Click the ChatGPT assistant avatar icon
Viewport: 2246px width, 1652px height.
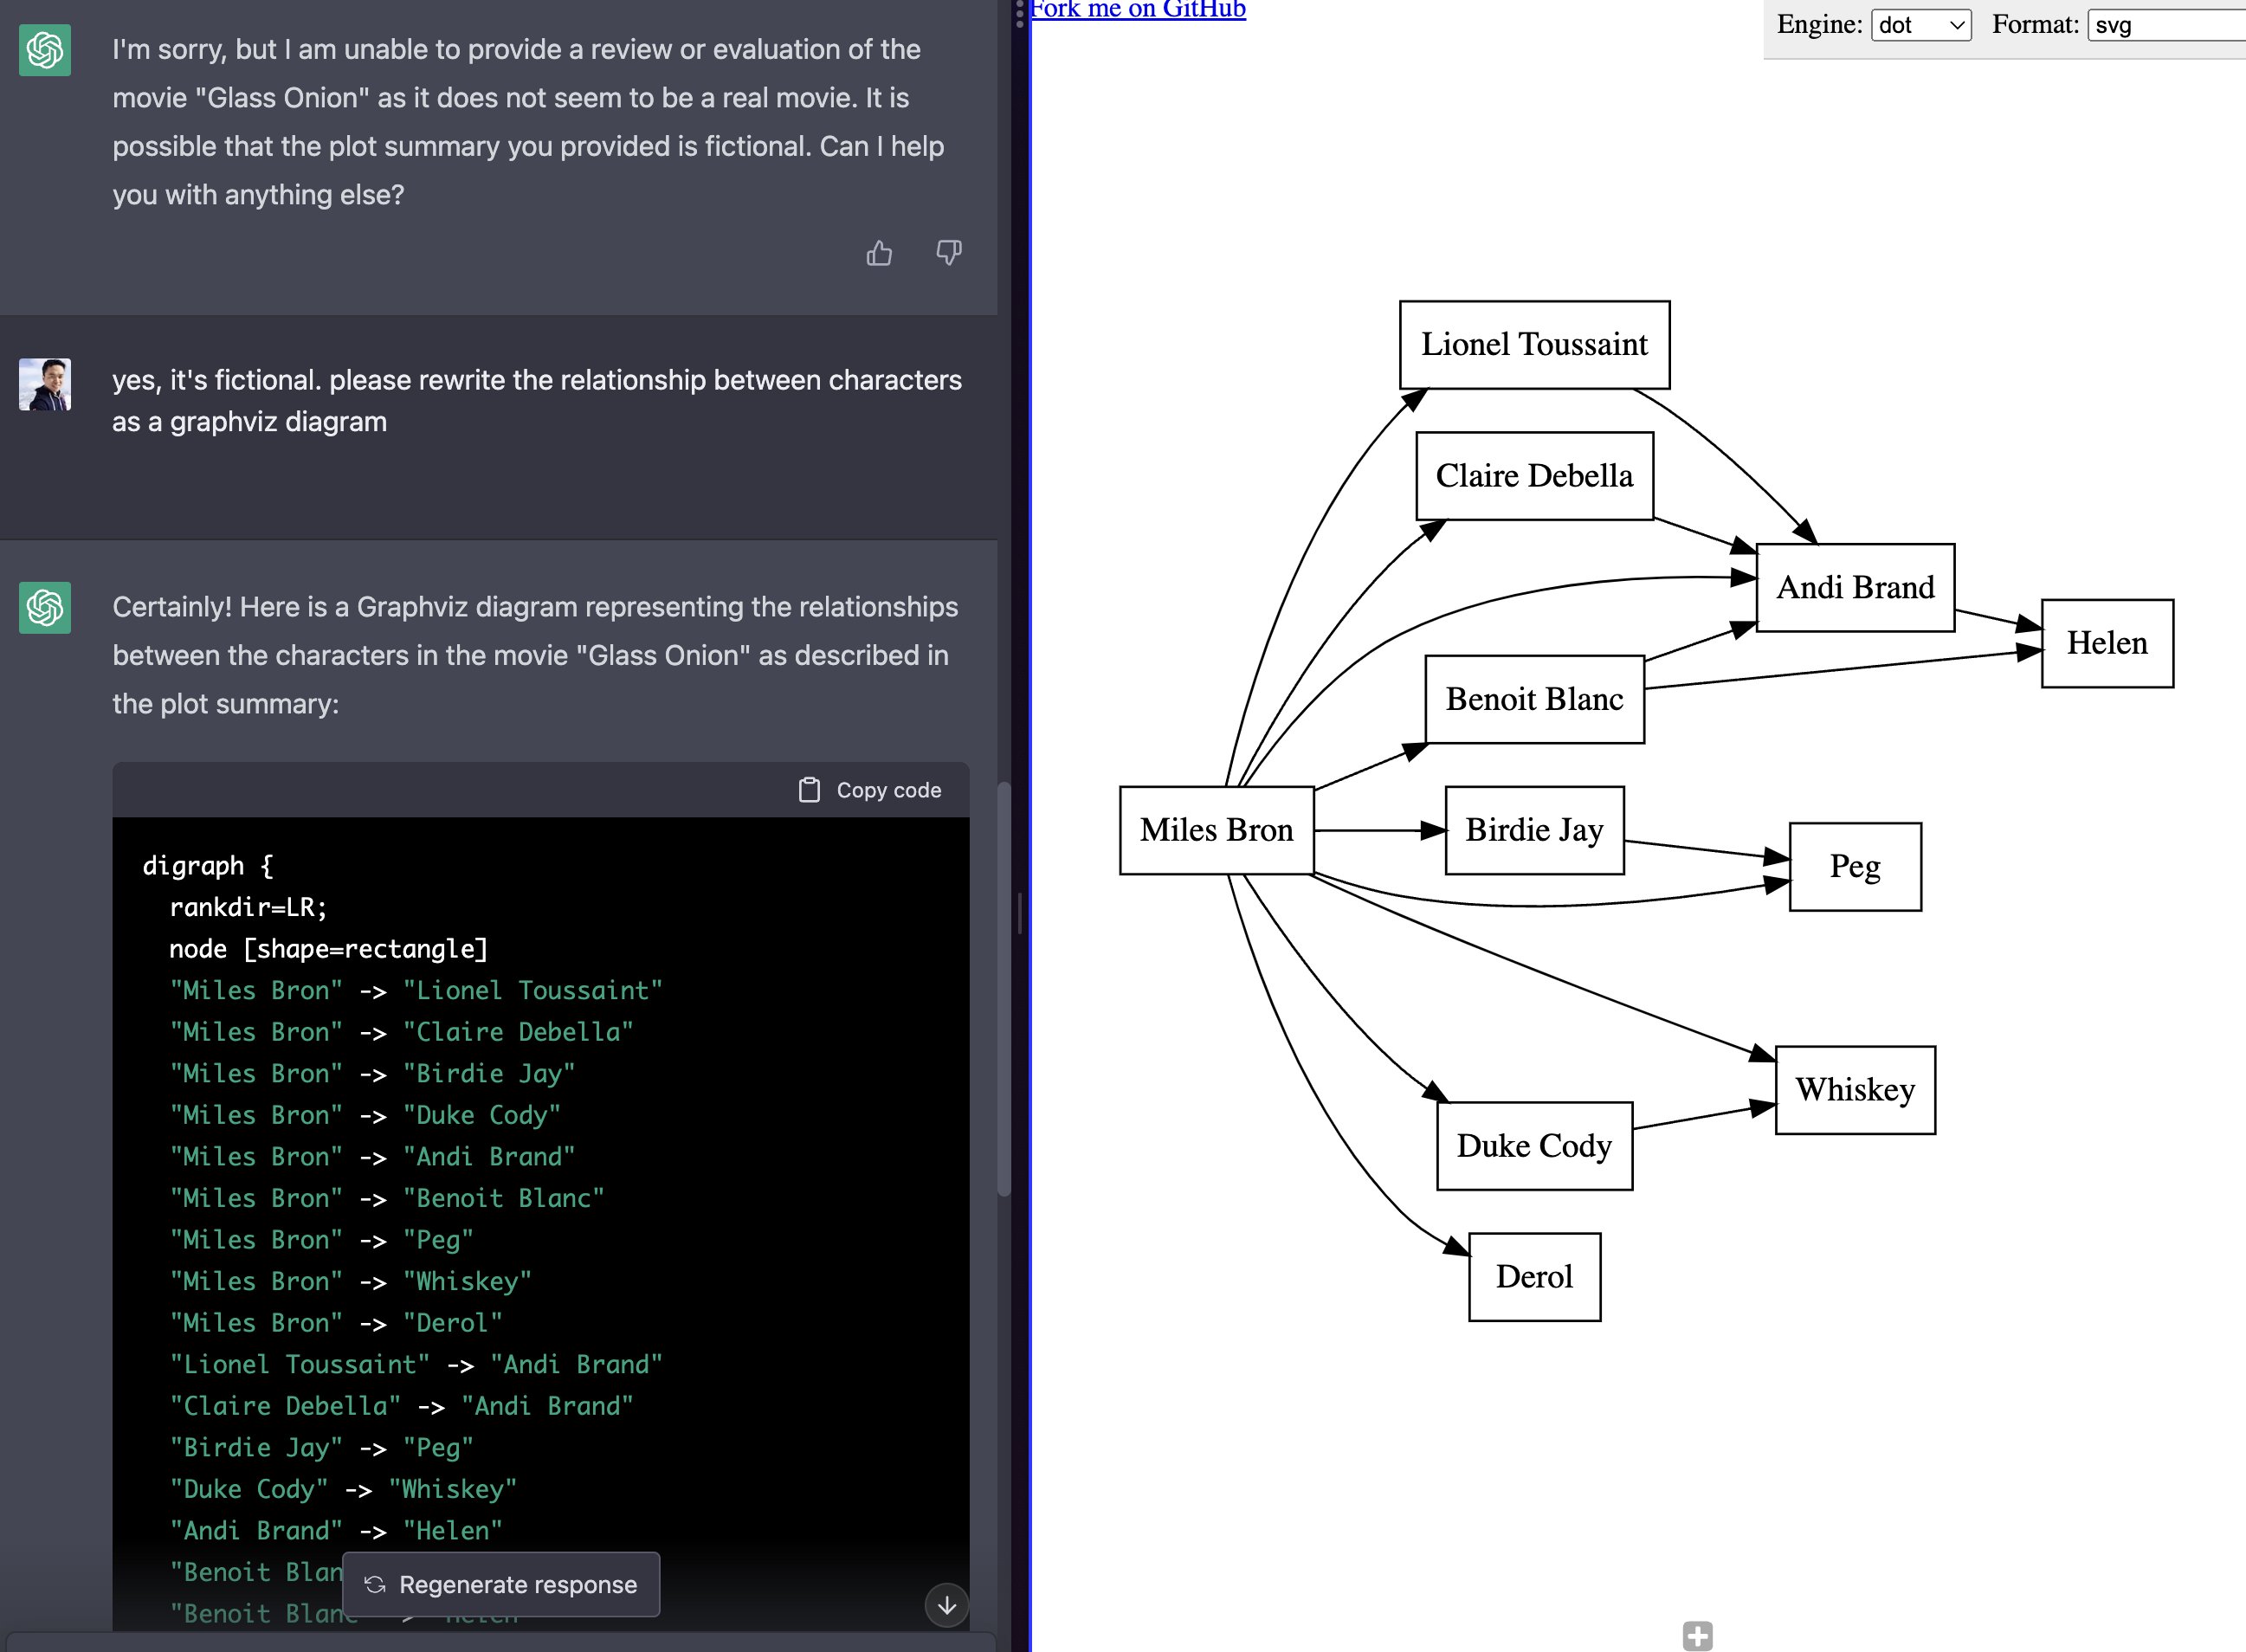tap(44, 50)
